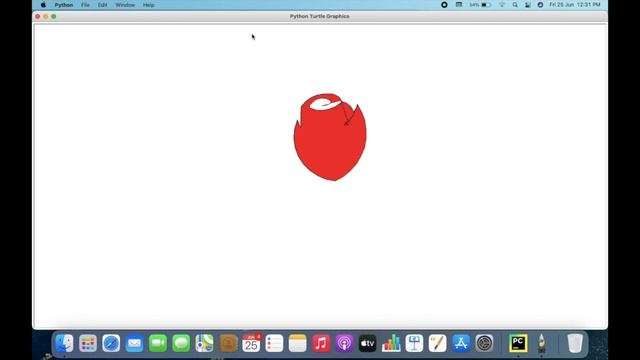Open Reminders from the Dock
This screenshot has width=640, height=360.
pyautogui.click(x=274, y=343)
